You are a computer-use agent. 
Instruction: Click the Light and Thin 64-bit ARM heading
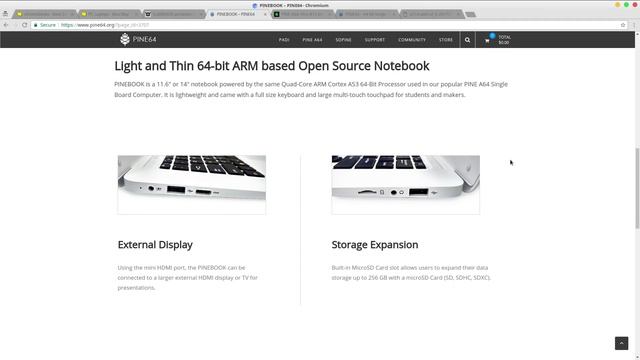[272, 66]
